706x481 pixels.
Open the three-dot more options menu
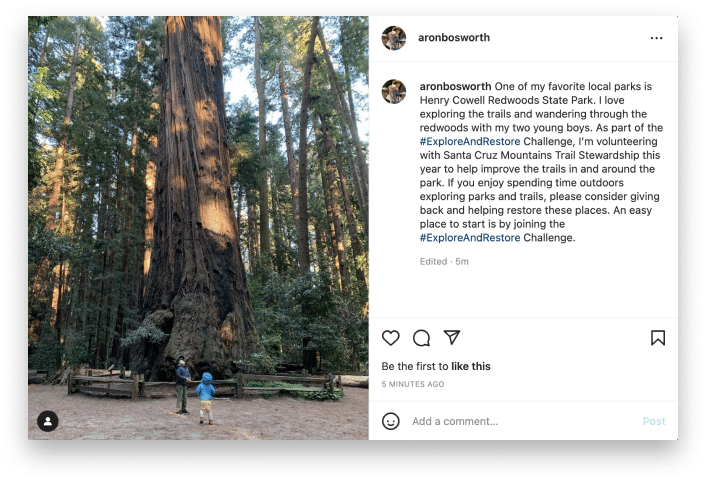[x=657, y=38]
